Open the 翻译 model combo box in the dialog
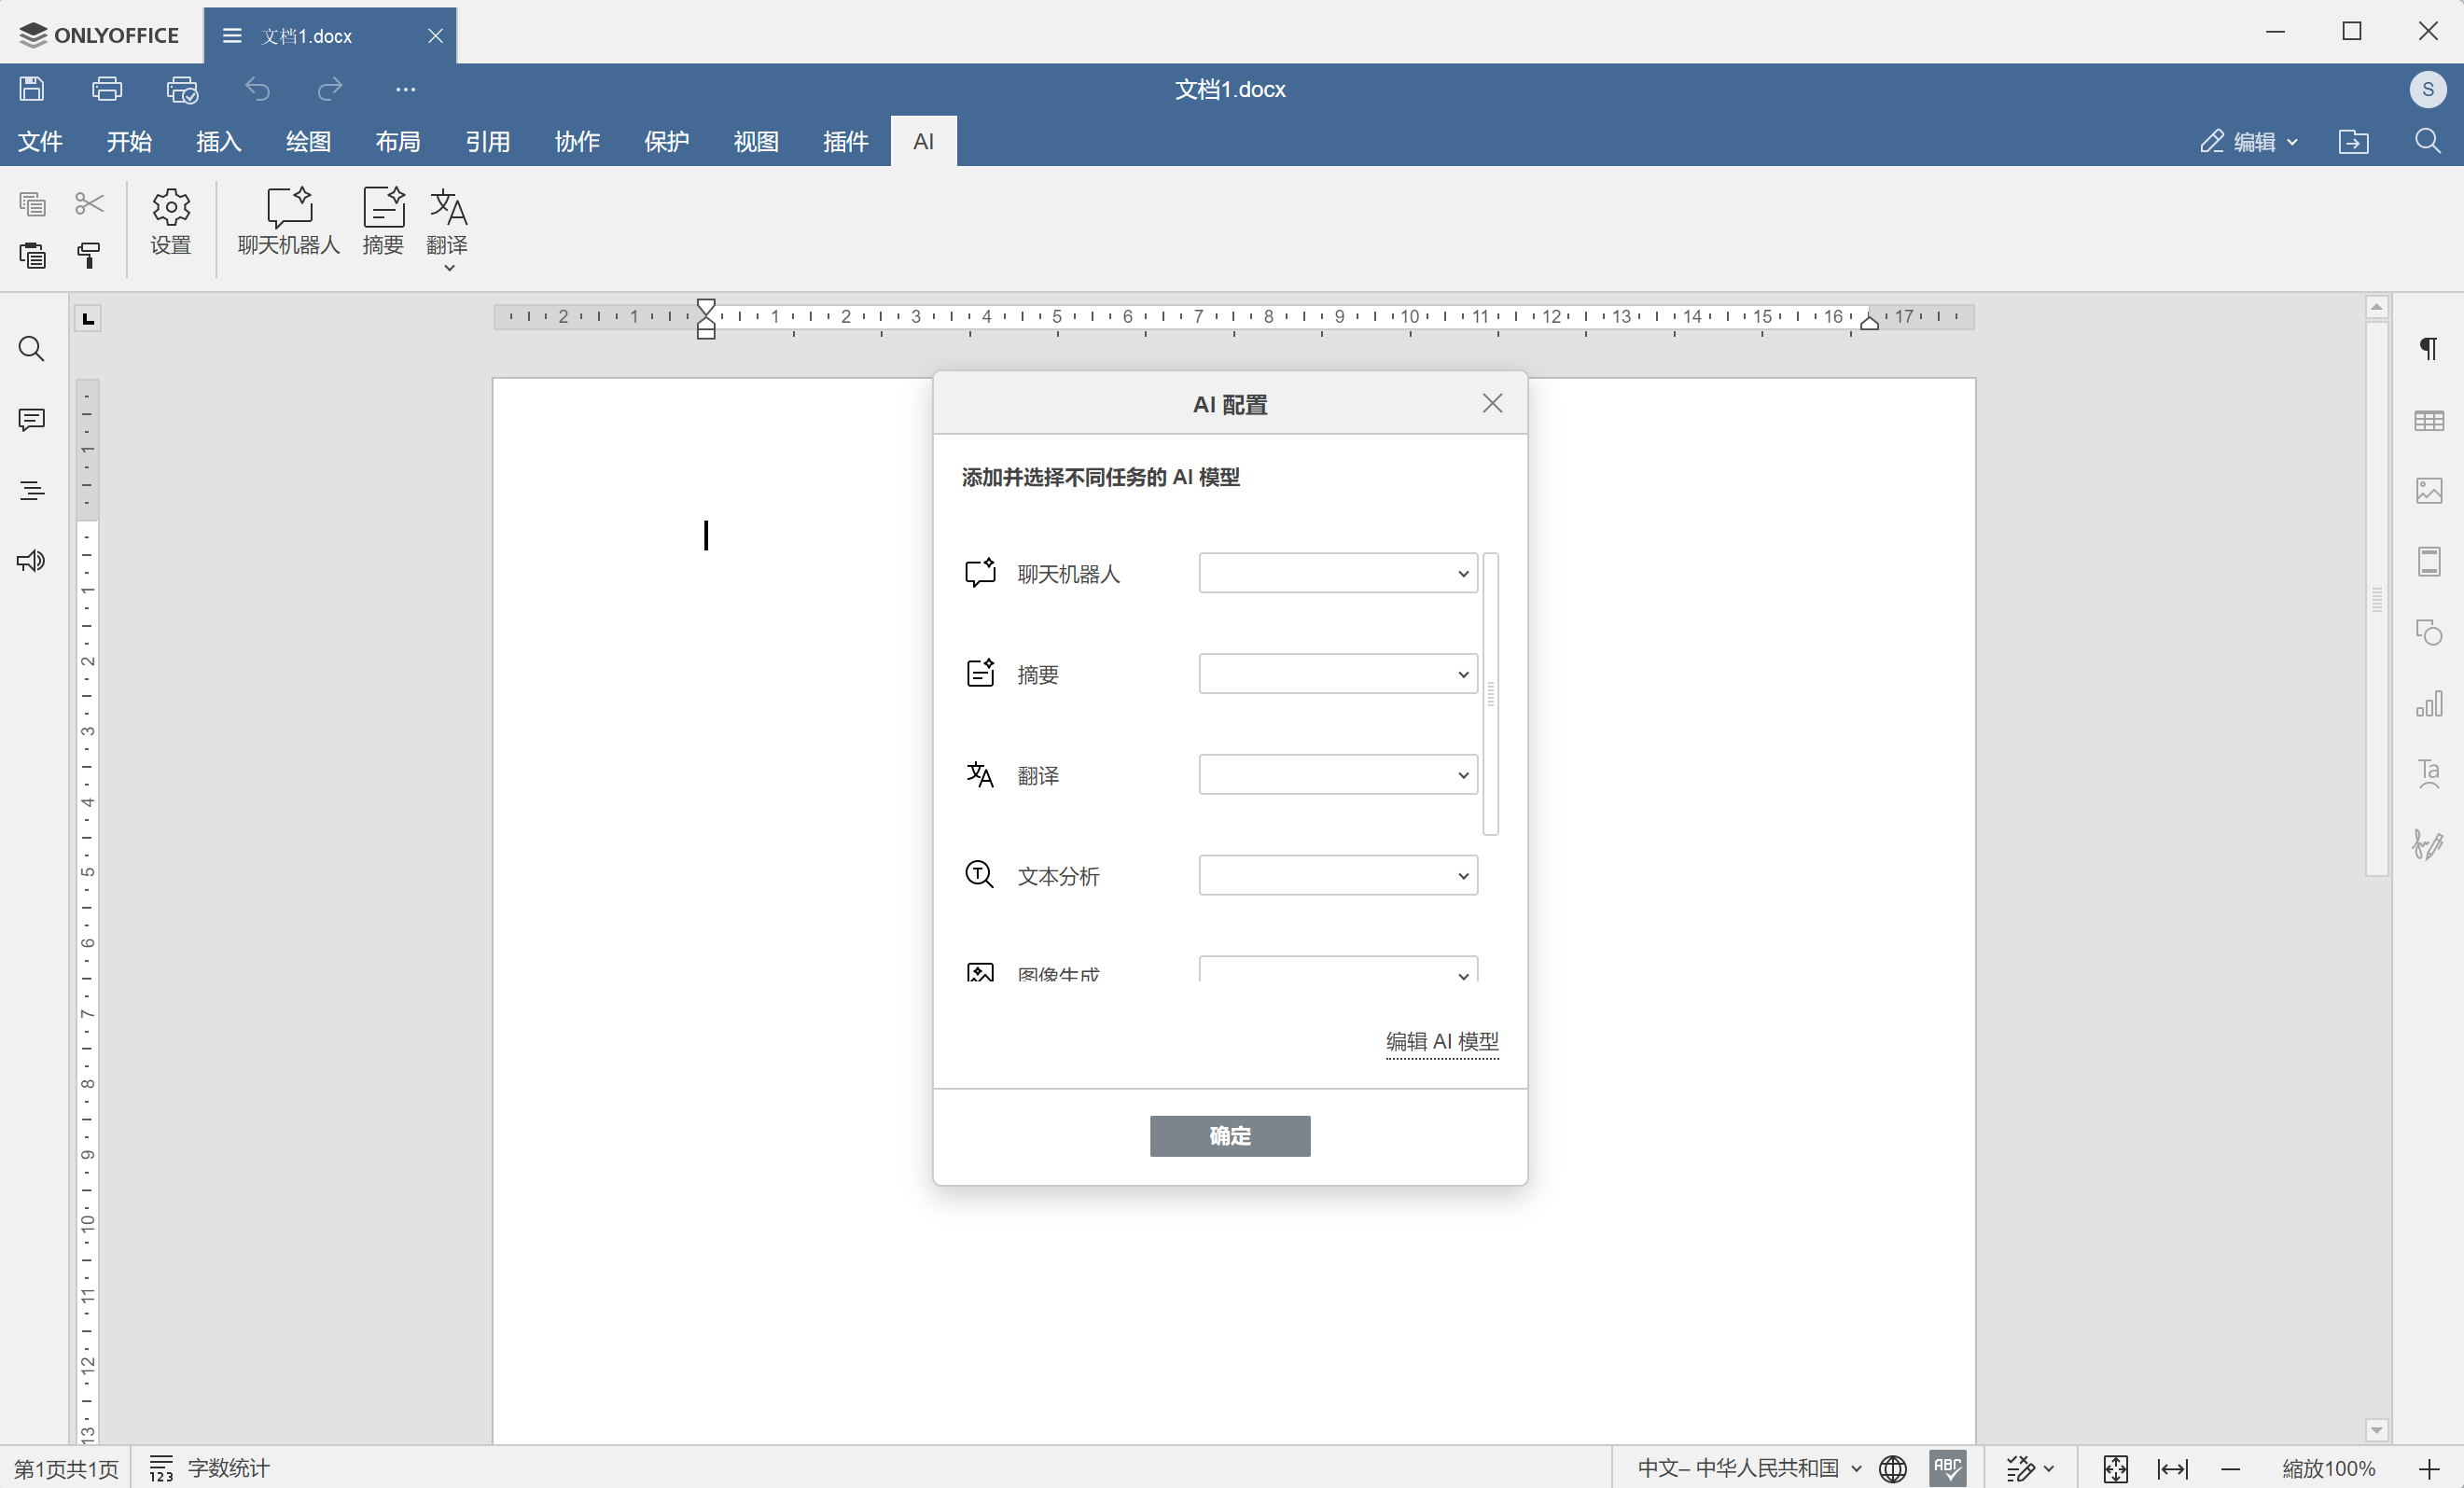Image resolution: width=2464 pixels, height=1488 pixels. click(1337, 775)
